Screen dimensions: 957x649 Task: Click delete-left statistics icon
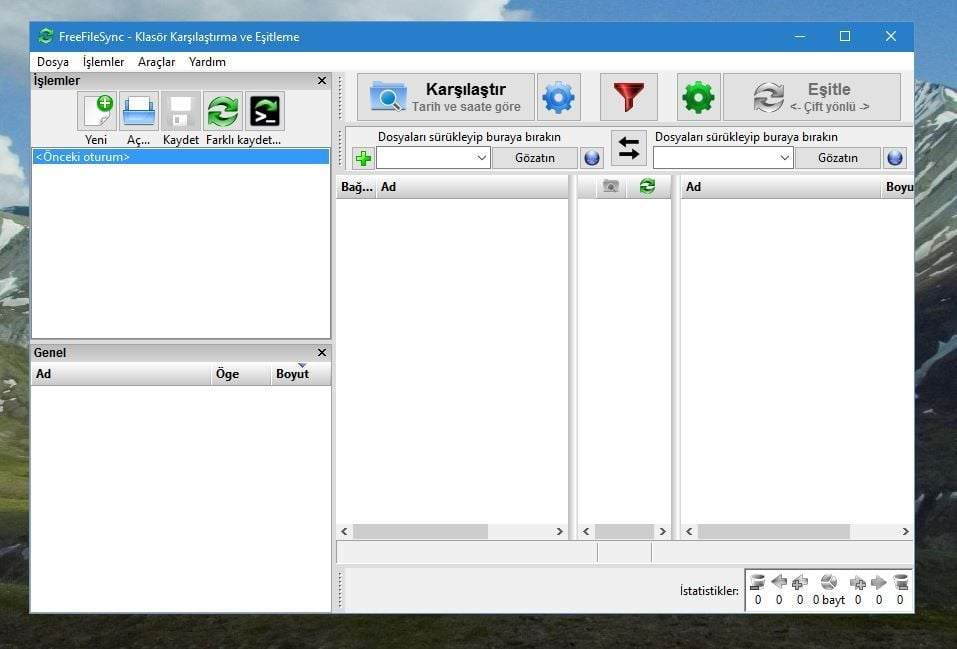(x=757, y=582)
